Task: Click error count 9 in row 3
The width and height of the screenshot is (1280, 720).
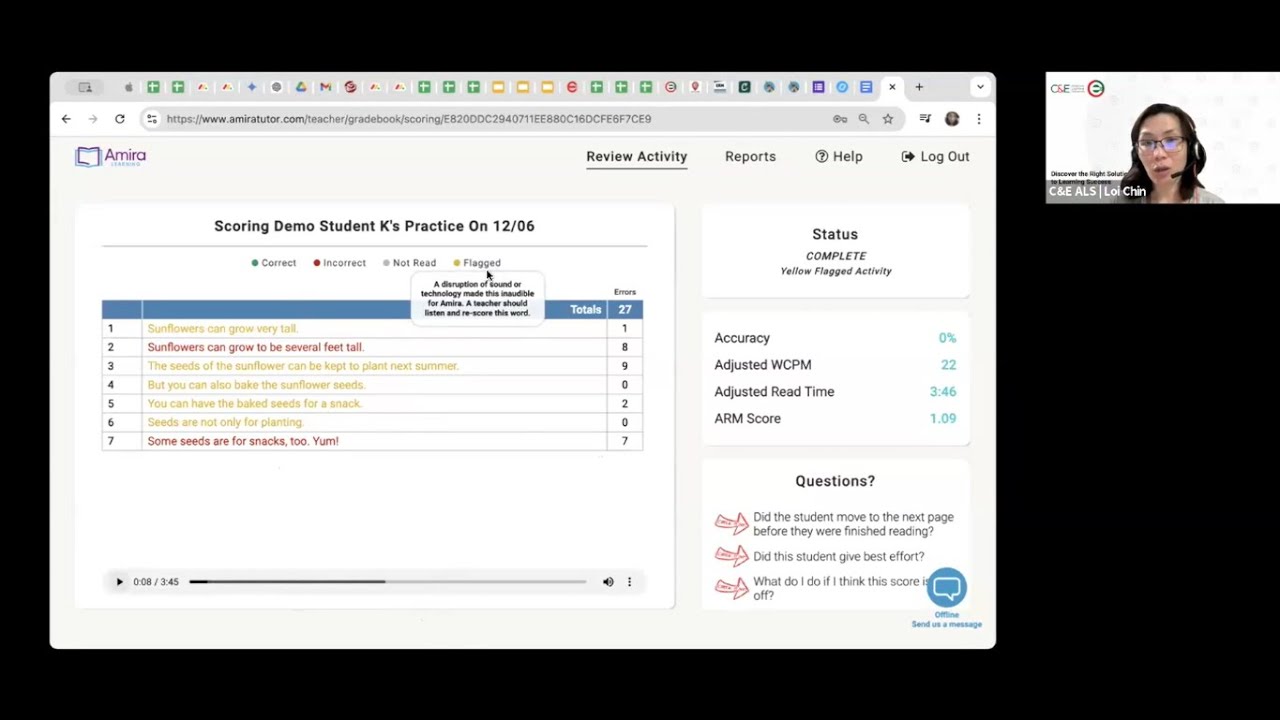Action: (x=624, y=366)
